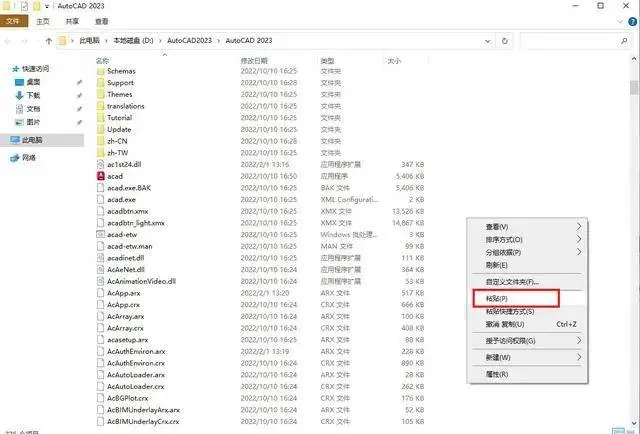Select the acasetup.arx file
The height and width of the screenshot is (434, 640).
[127, 340]
